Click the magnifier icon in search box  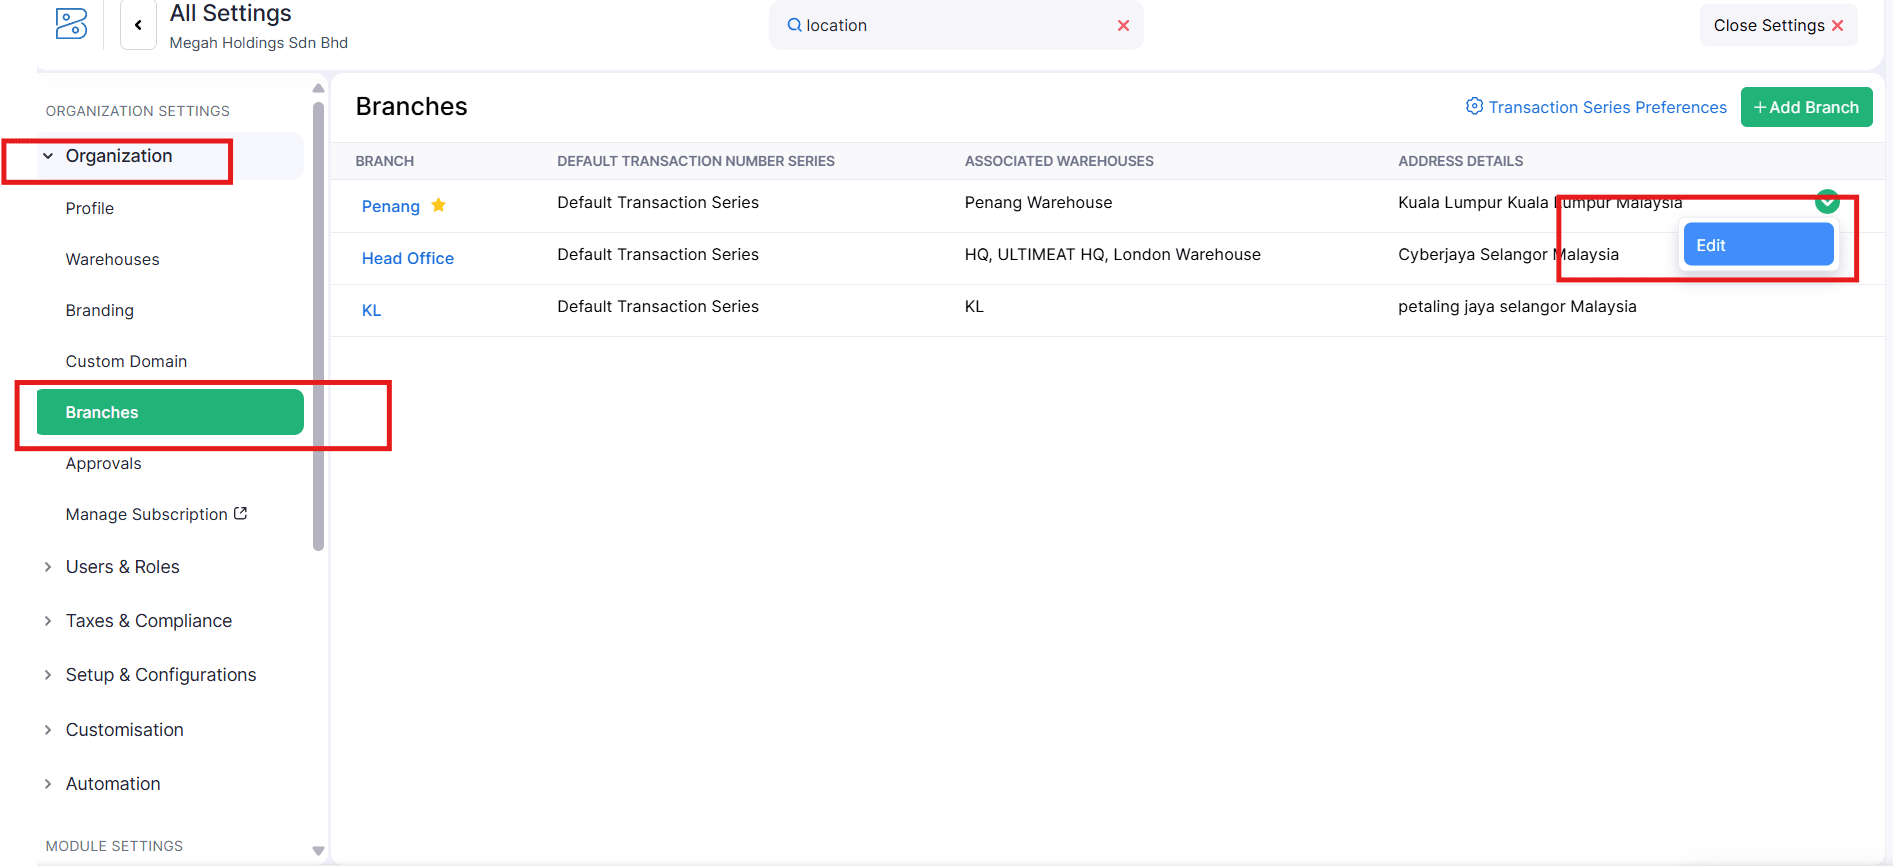click(794, 25)
